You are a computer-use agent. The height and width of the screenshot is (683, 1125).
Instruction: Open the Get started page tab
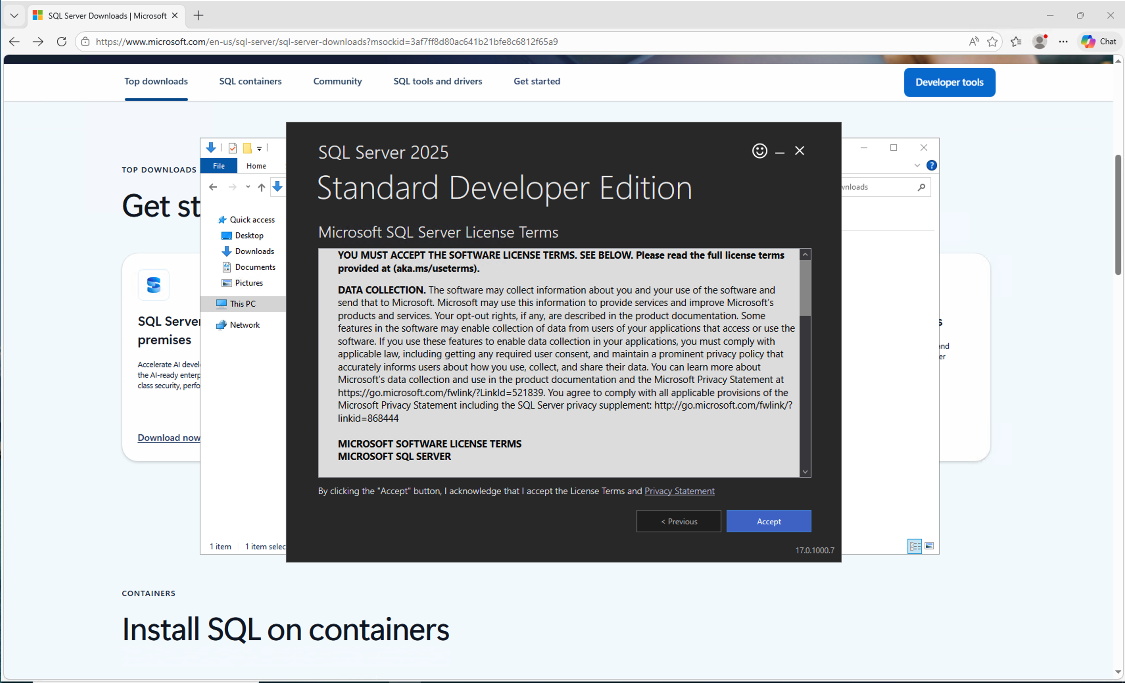click(x=537, y=82)
